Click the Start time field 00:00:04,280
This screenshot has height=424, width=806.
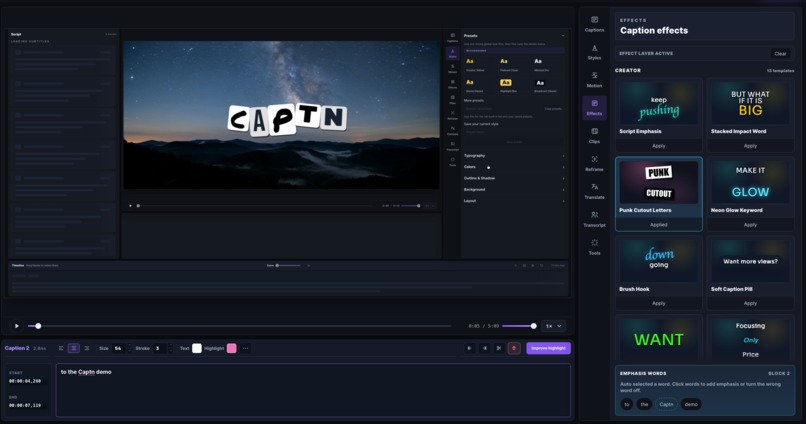tap(26, 381)
